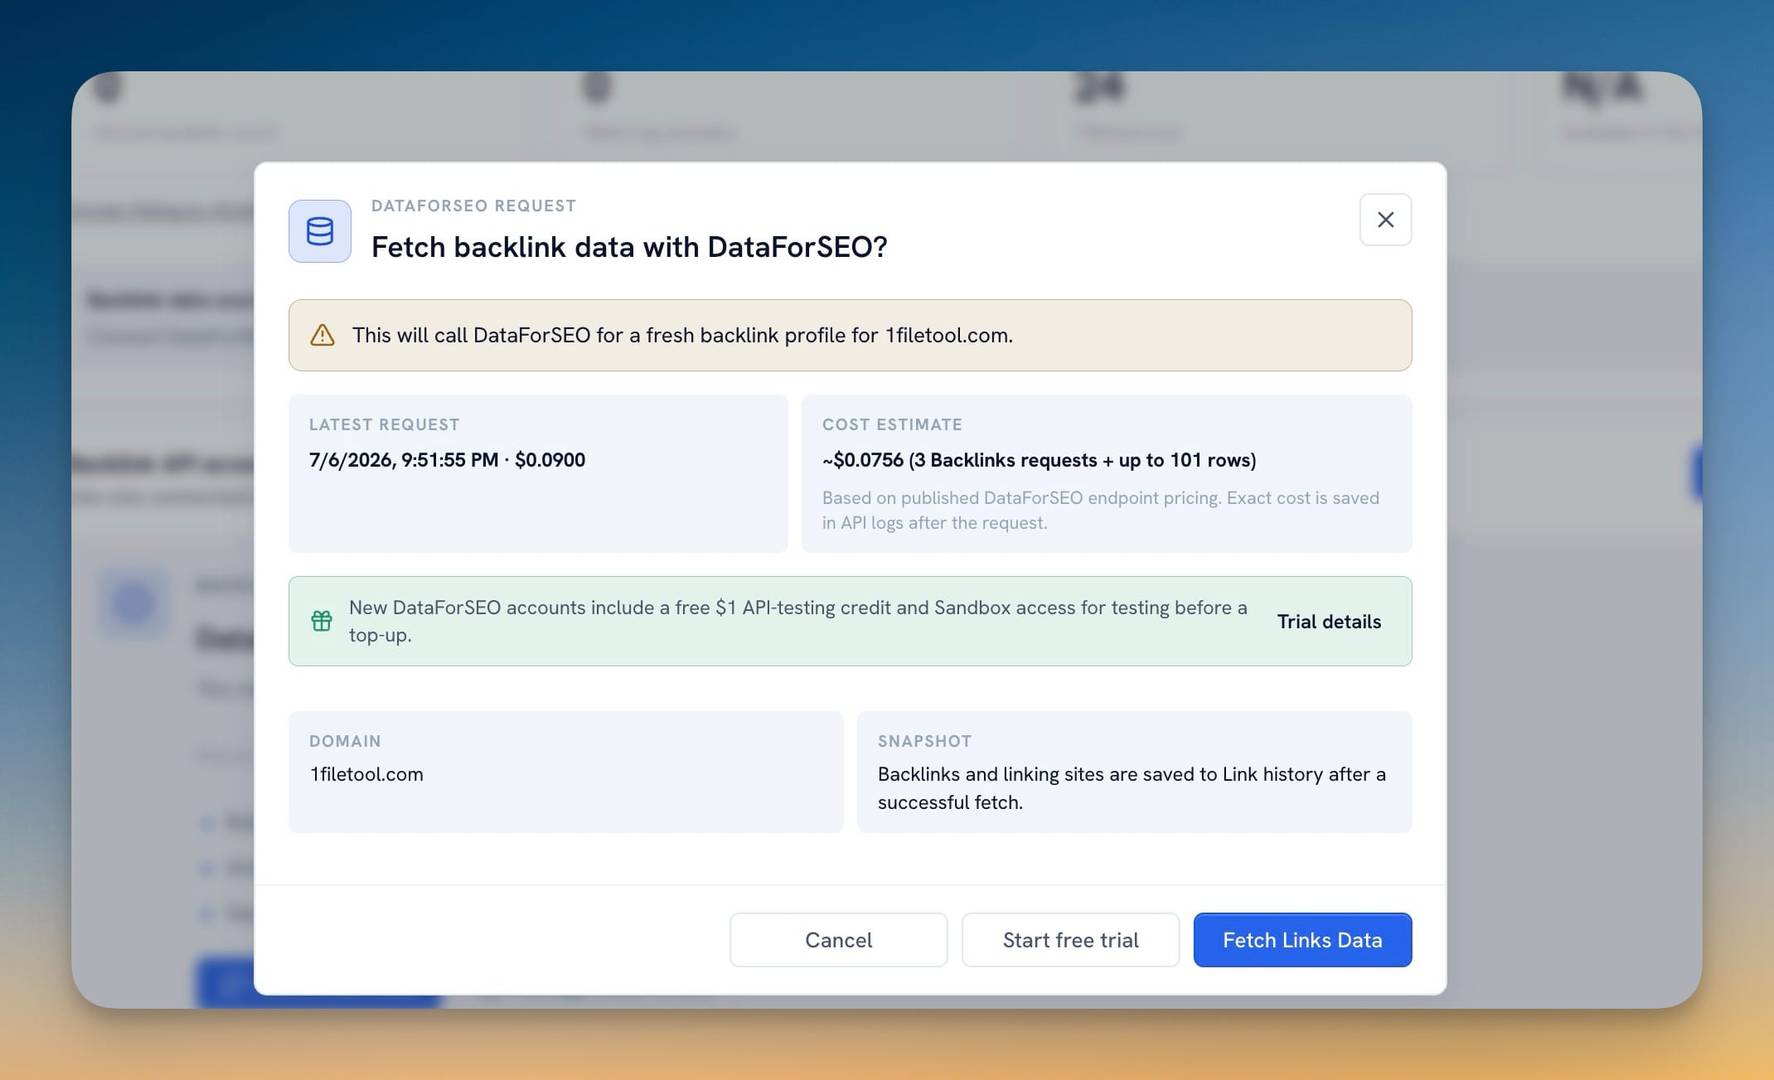Click the 'LATEST REQUEST' label
Image resolution: width=1774 pixels, height=1080 pixels.
click(x=384, y=425)
